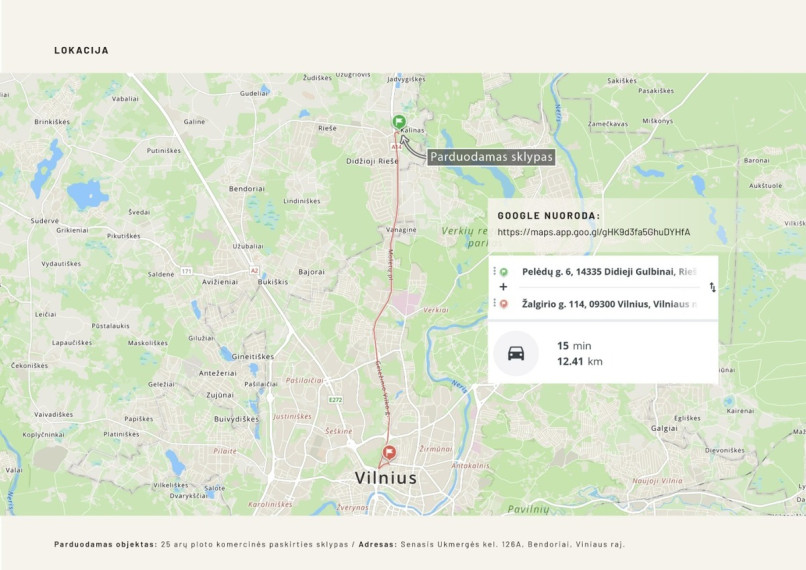Click the 'Avižieniai' map label
Viewport: 806px width, 570px height.
tap(220, 282)
